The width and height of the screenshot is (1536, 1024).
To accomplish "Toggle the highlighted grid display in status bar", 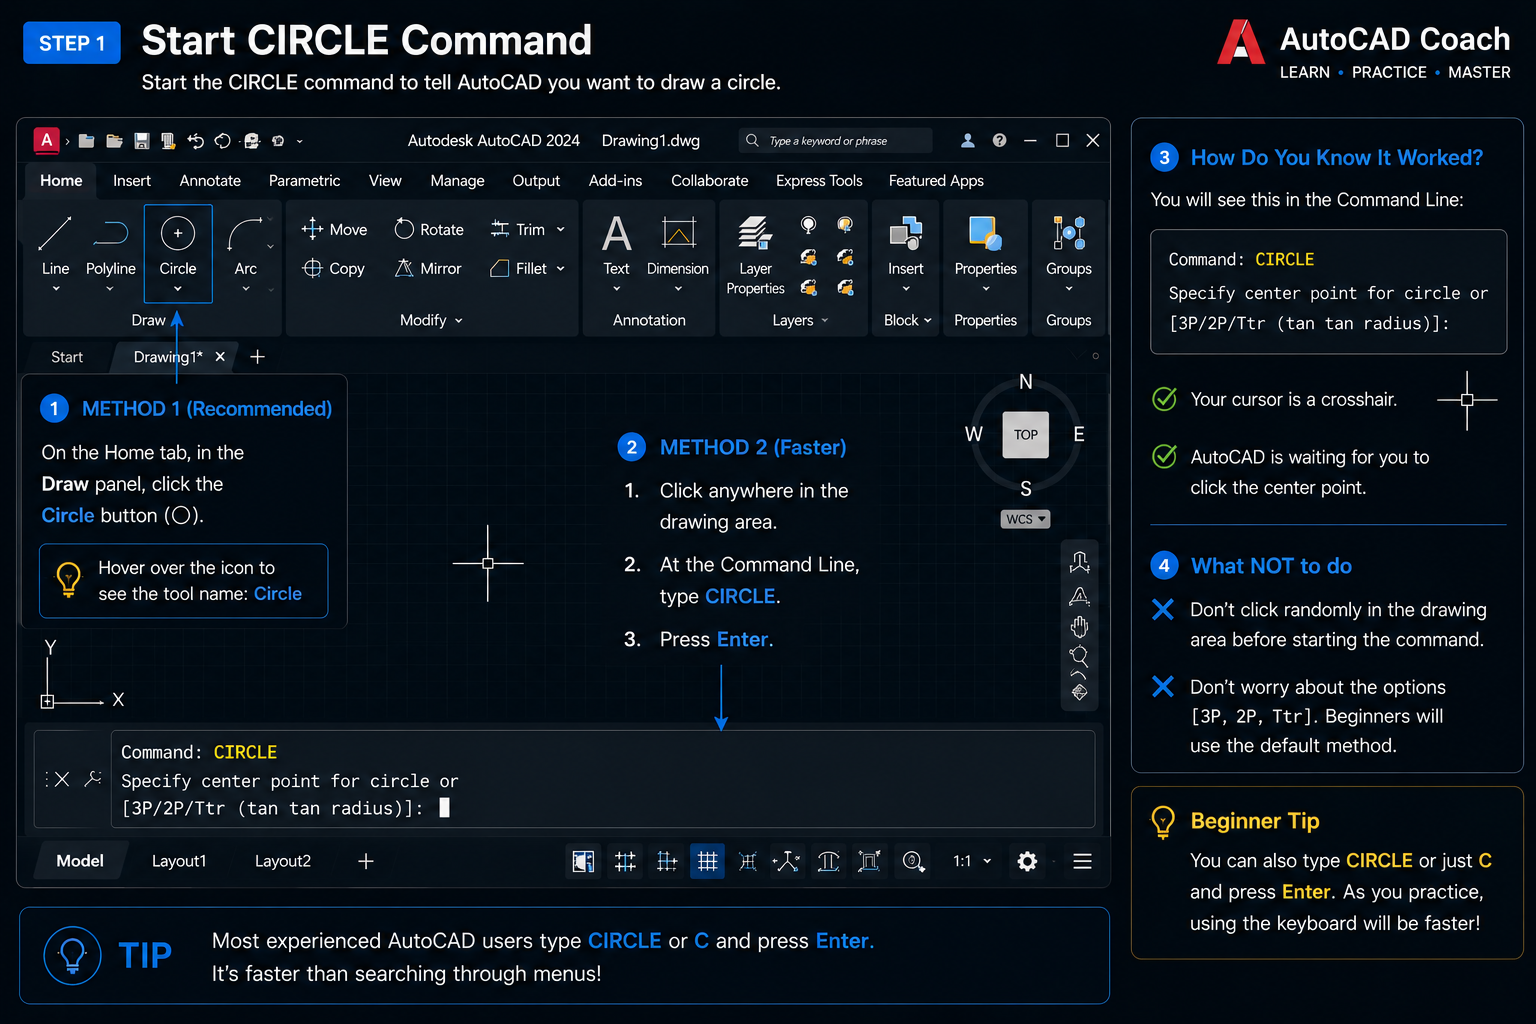I will tap(707, 861).
